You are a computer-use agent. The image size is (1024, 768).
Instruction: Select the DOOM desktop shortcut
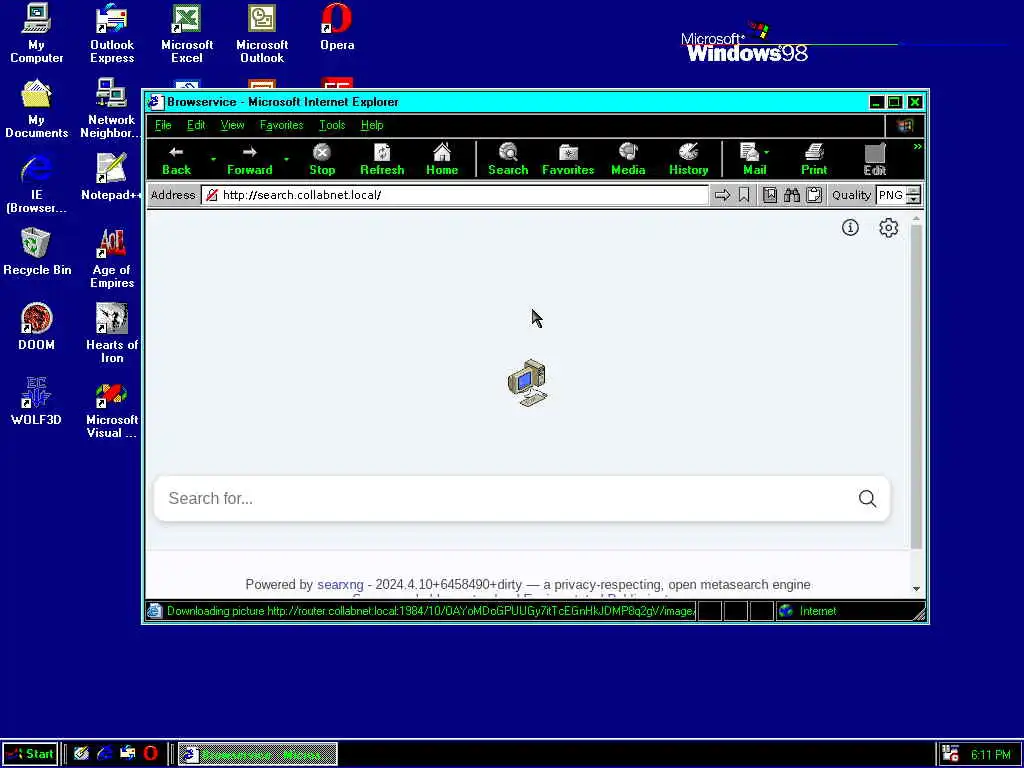pyautogui.click(x=37, y=327)
